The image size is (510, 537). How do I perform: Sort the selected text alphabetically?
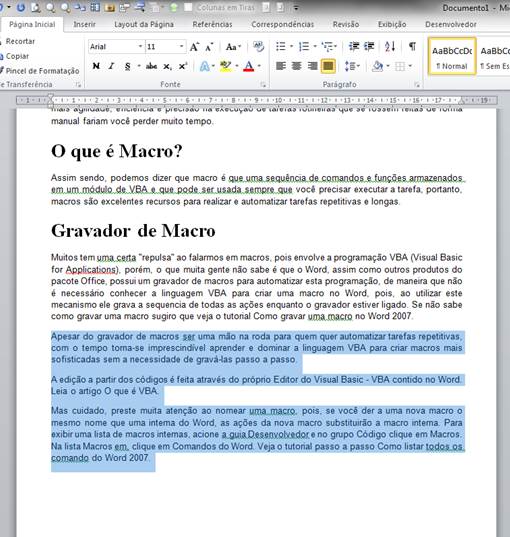coord(390,46)
